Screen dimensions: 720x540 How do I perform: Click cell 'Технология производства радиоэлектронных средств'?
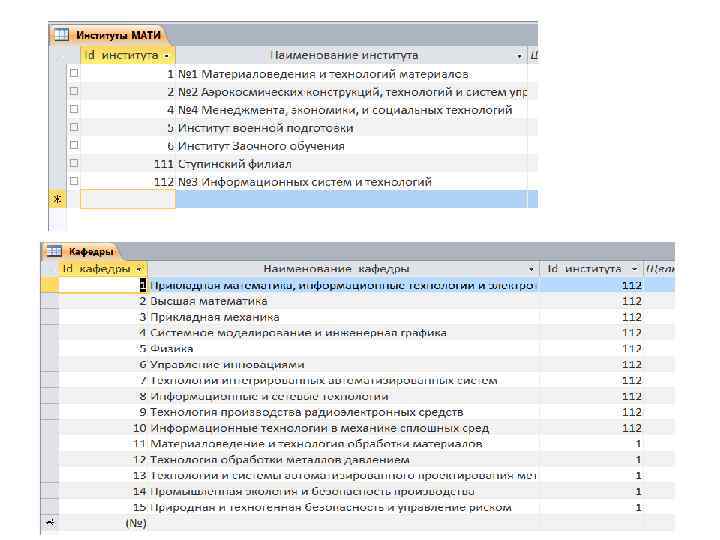tap(343, 412)
